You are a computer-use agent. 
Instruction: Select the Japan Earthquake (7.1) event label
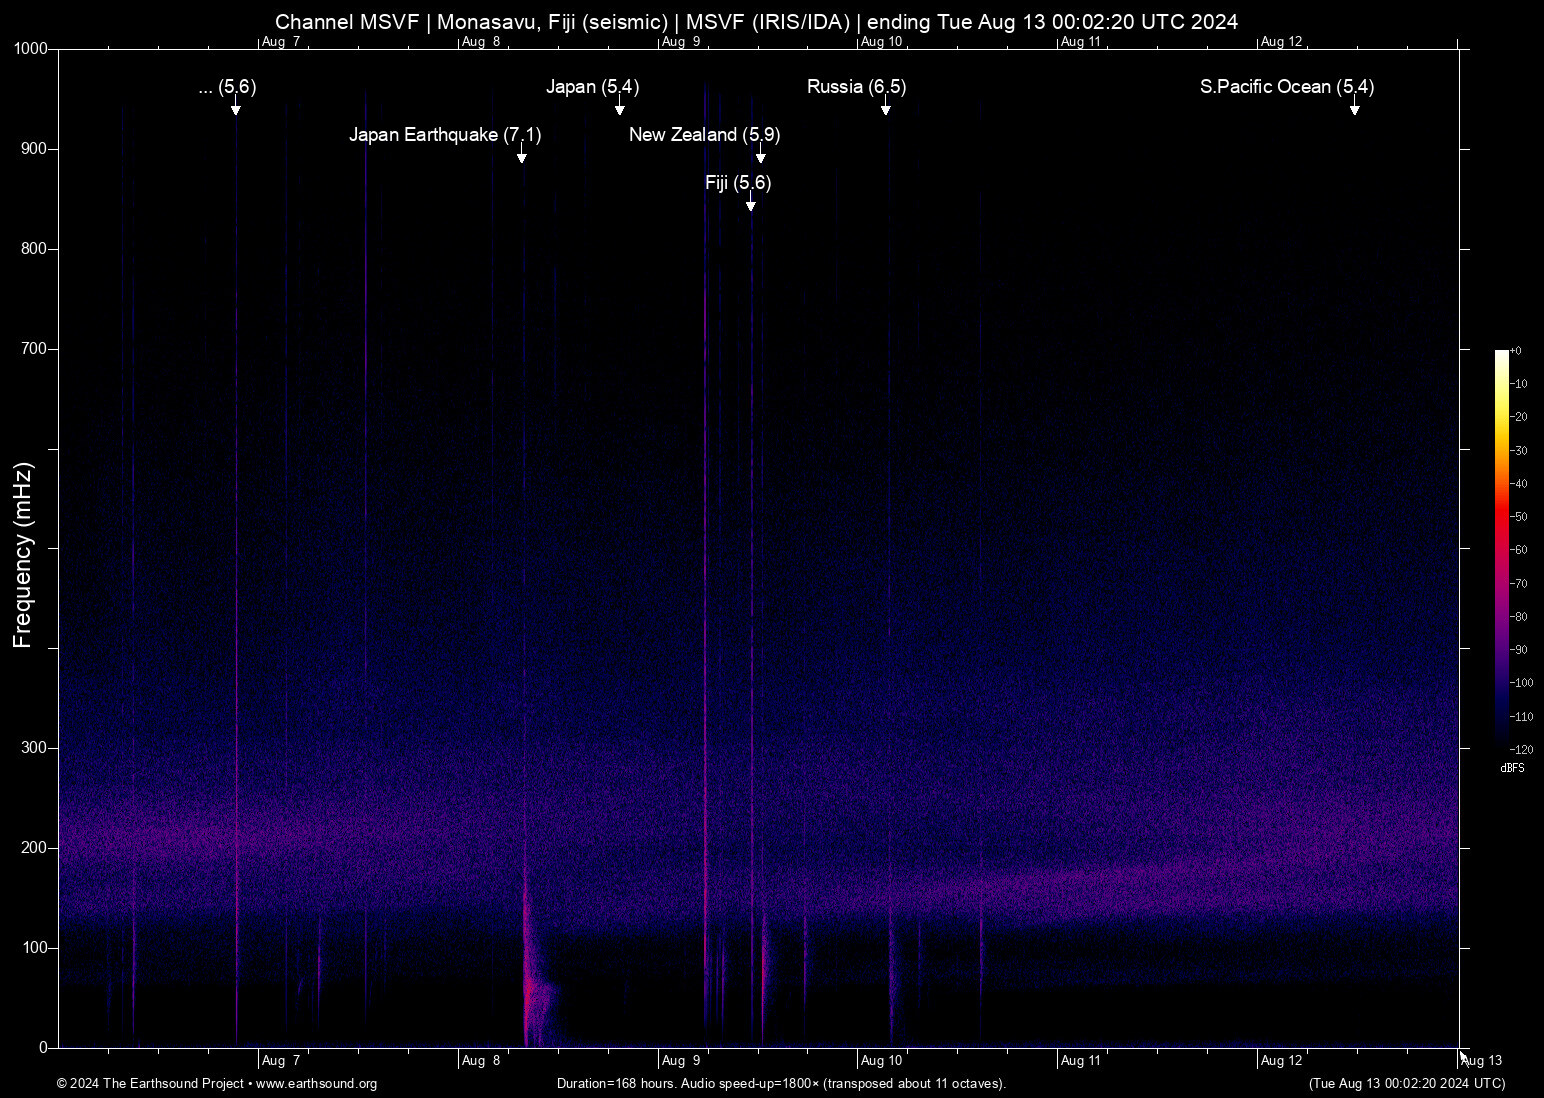(445, 135)
